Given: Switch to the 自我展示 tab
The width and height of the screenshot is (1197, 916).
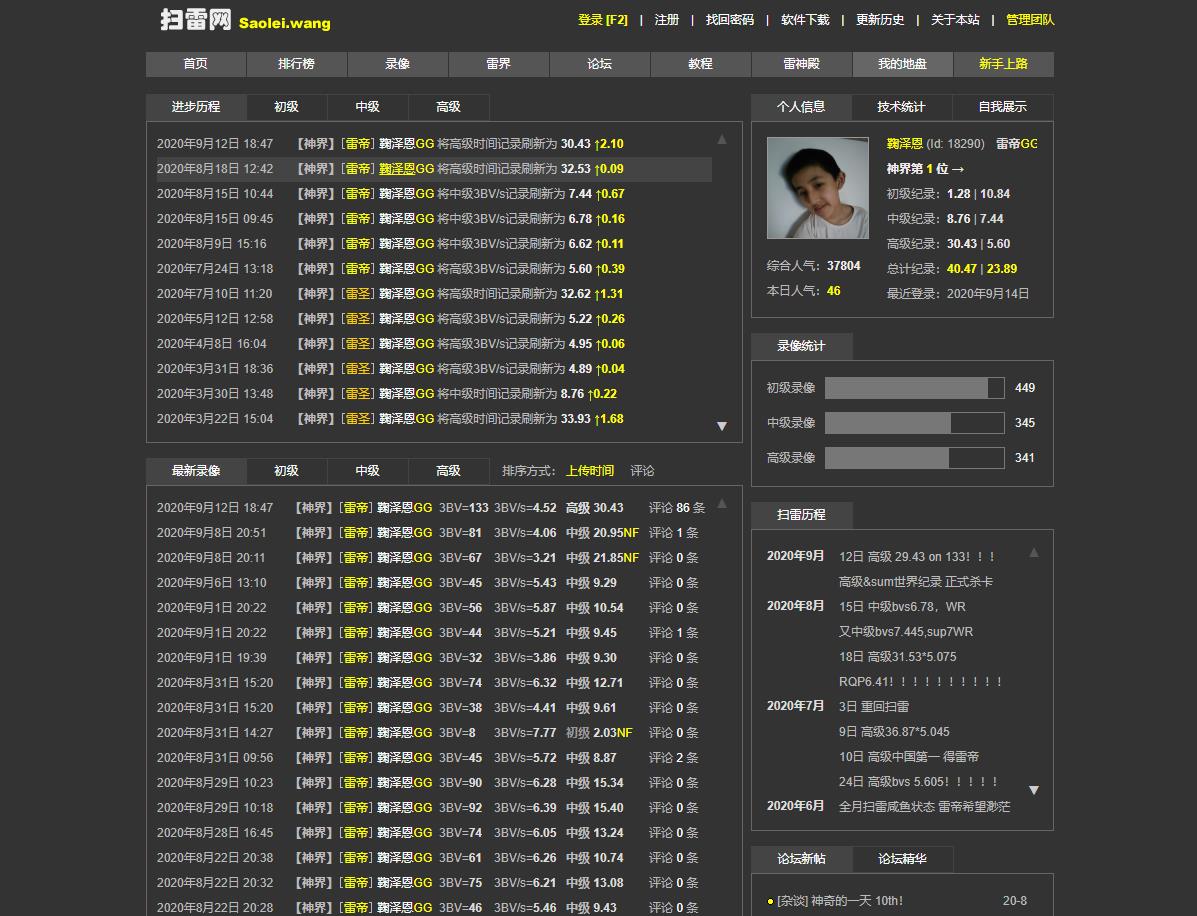Looking at the screenshot, I should (1002, 107).
